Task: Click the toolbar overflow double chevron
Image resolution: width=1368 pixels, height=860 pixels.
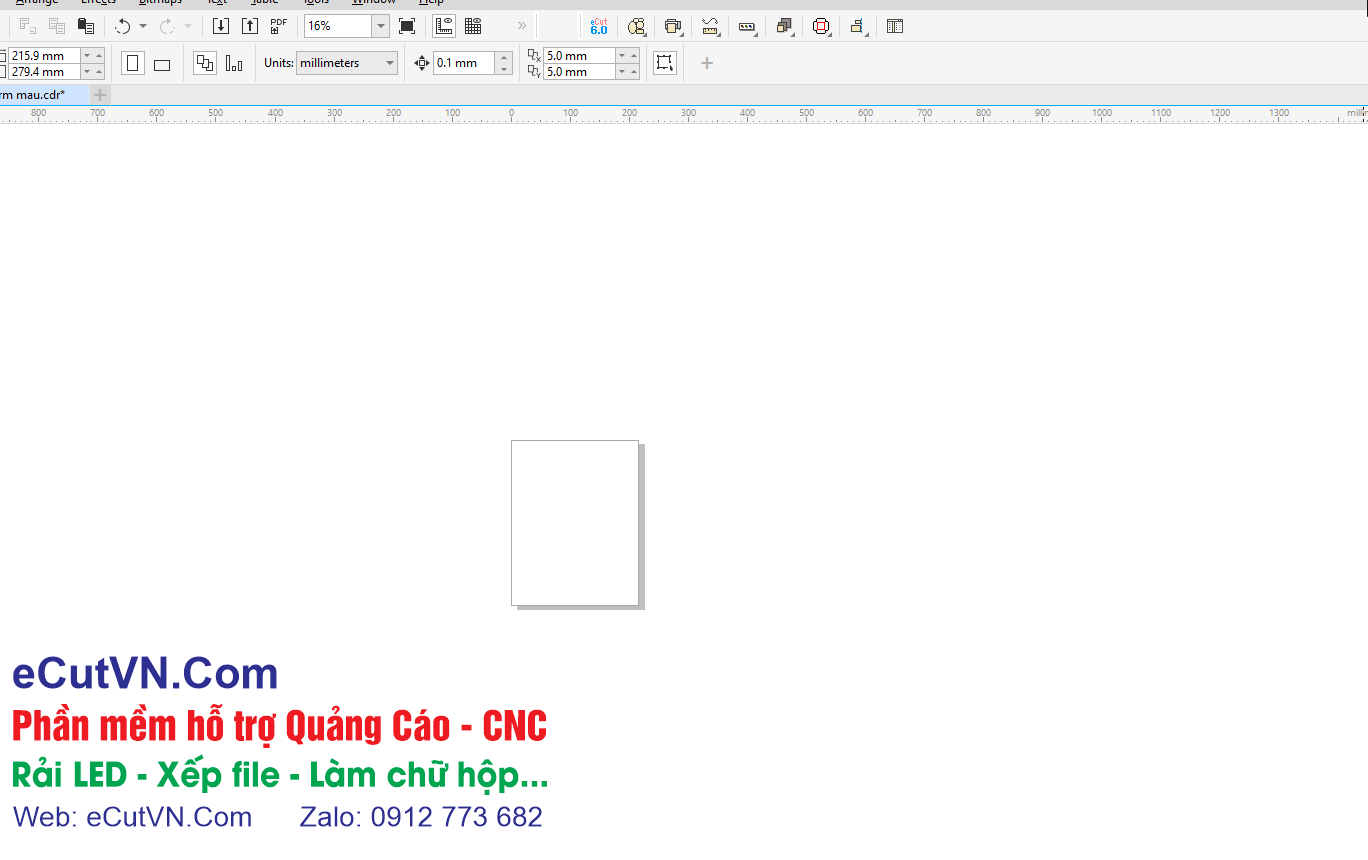Action: coord(522,26)
